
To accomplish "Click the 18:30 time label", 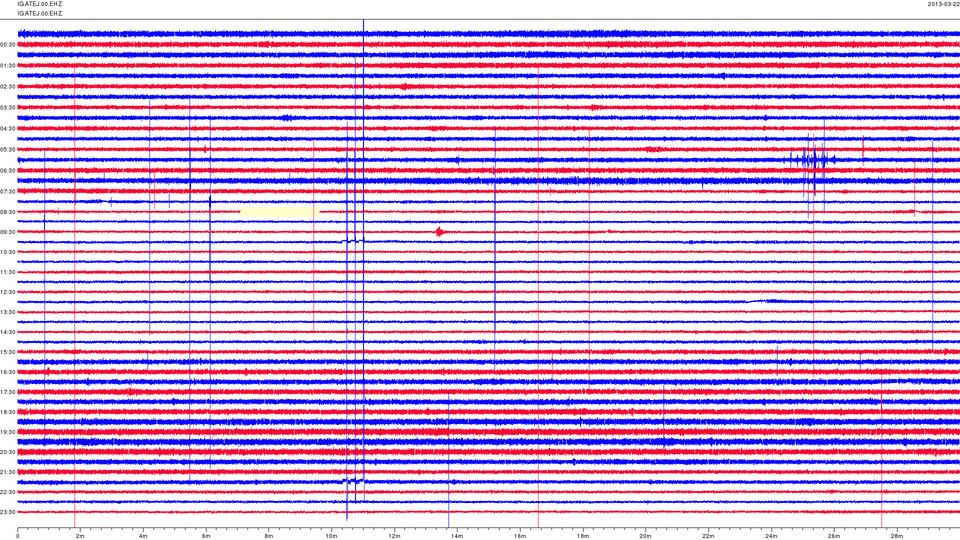I will click(x=8, y=412).
